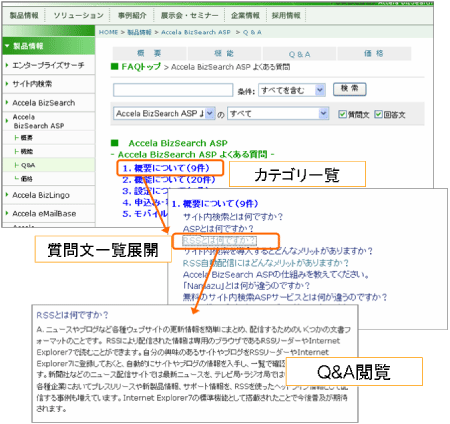The height and width of the screenshot is (424, 450).
Task: Open the 価格 tab
Action: point(374,54)
